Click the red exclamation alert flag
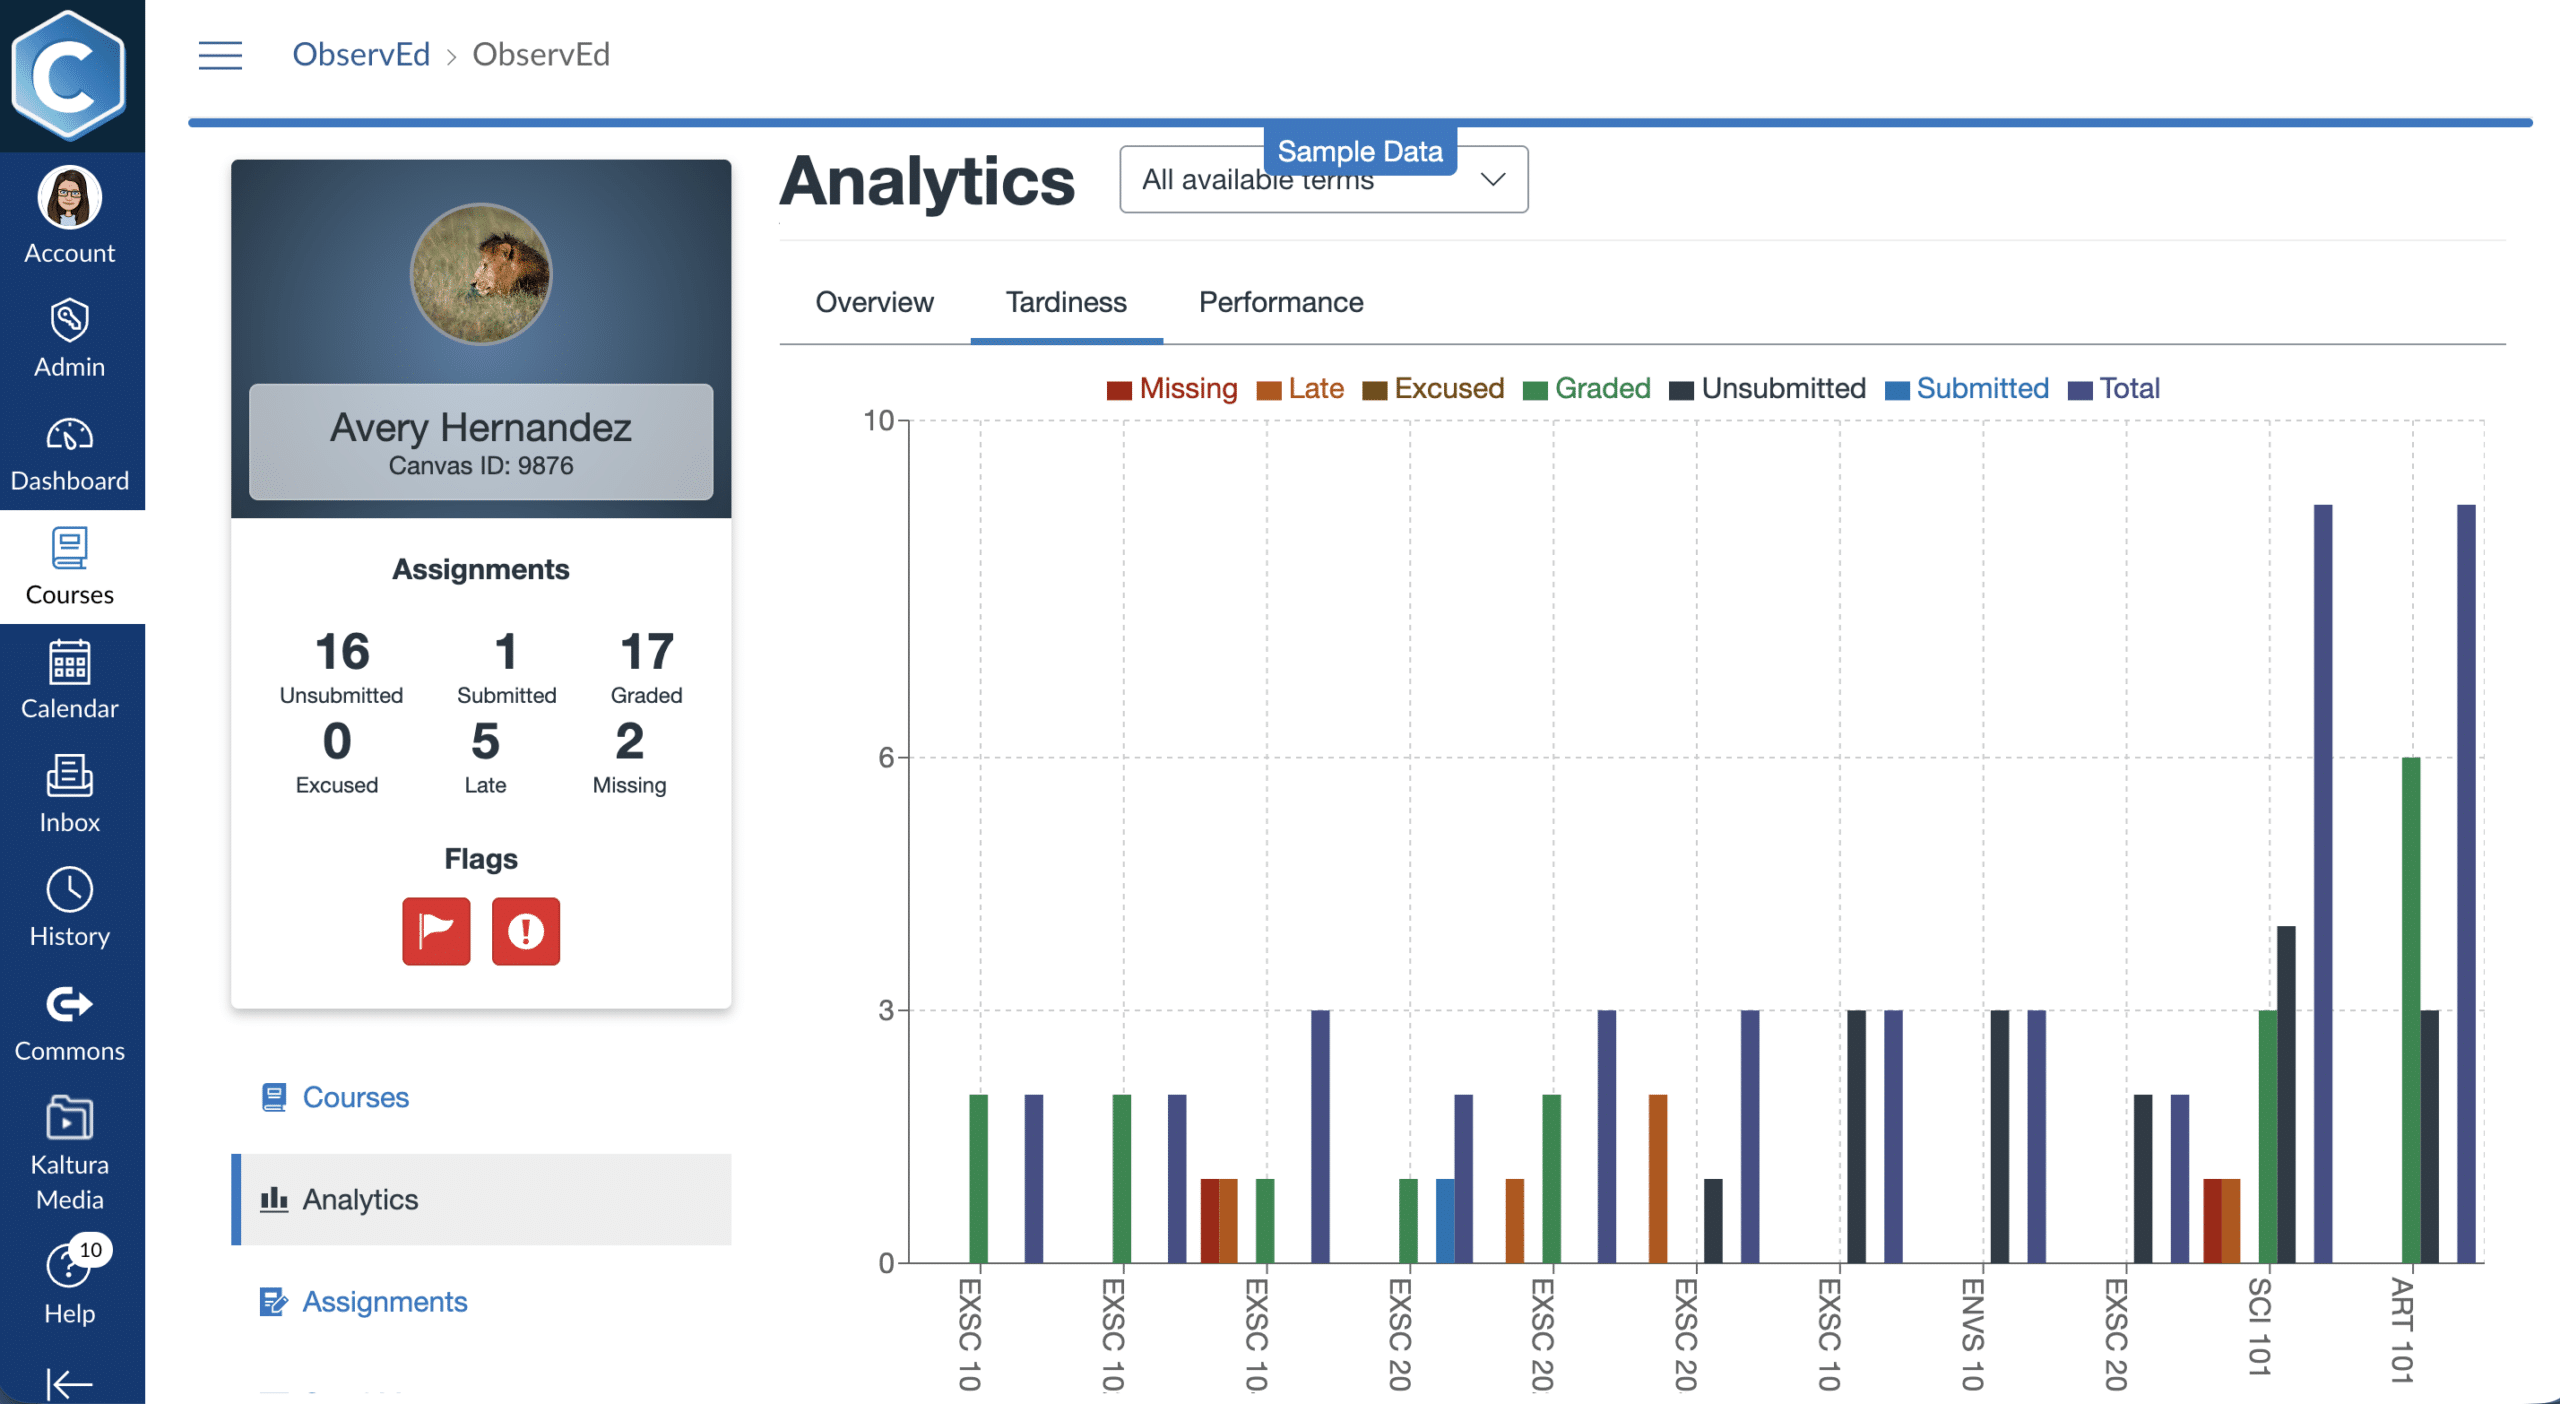Image resolution: width=2560 pixels, height=1404 pixels. pos(526,931)
